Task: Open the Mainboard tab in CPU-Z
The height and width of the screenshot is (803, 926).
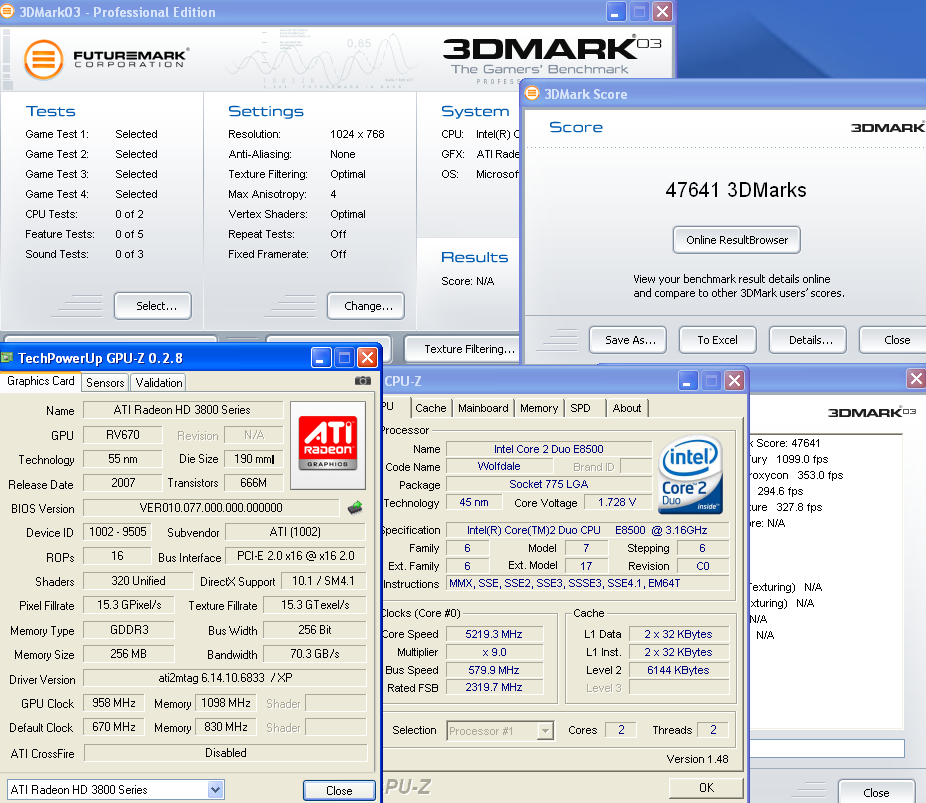Action: tap(483, 408)
